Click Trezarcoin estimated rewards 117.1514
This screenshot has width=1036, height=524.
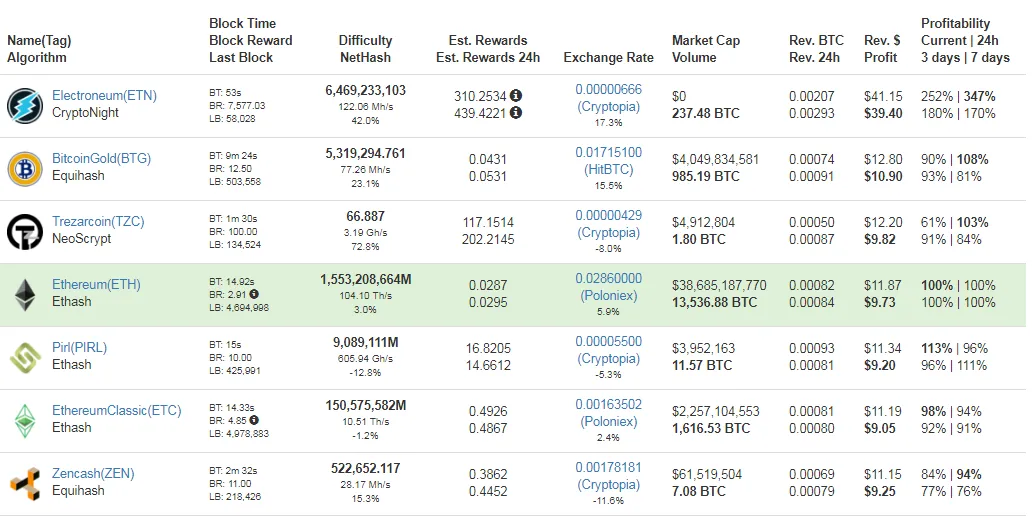(488, 222)
